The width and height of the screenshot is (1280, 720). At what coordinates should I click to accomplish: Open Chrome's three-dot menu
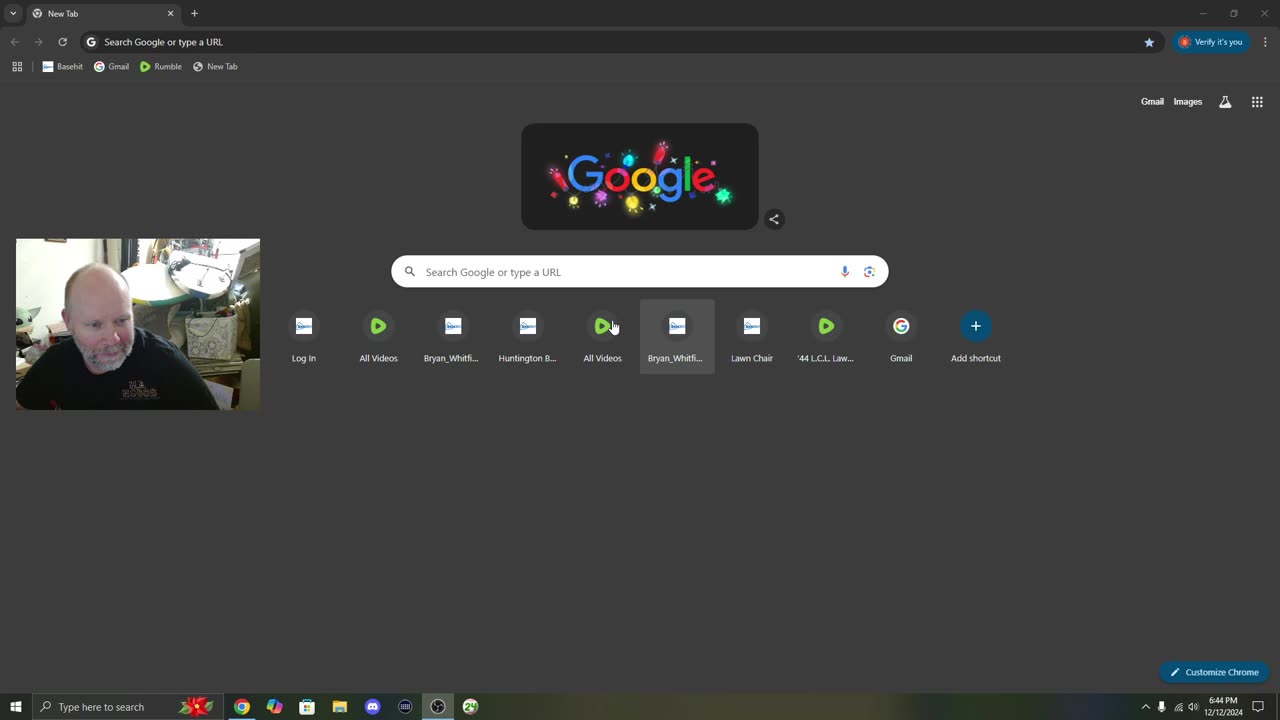point(1265,42)
